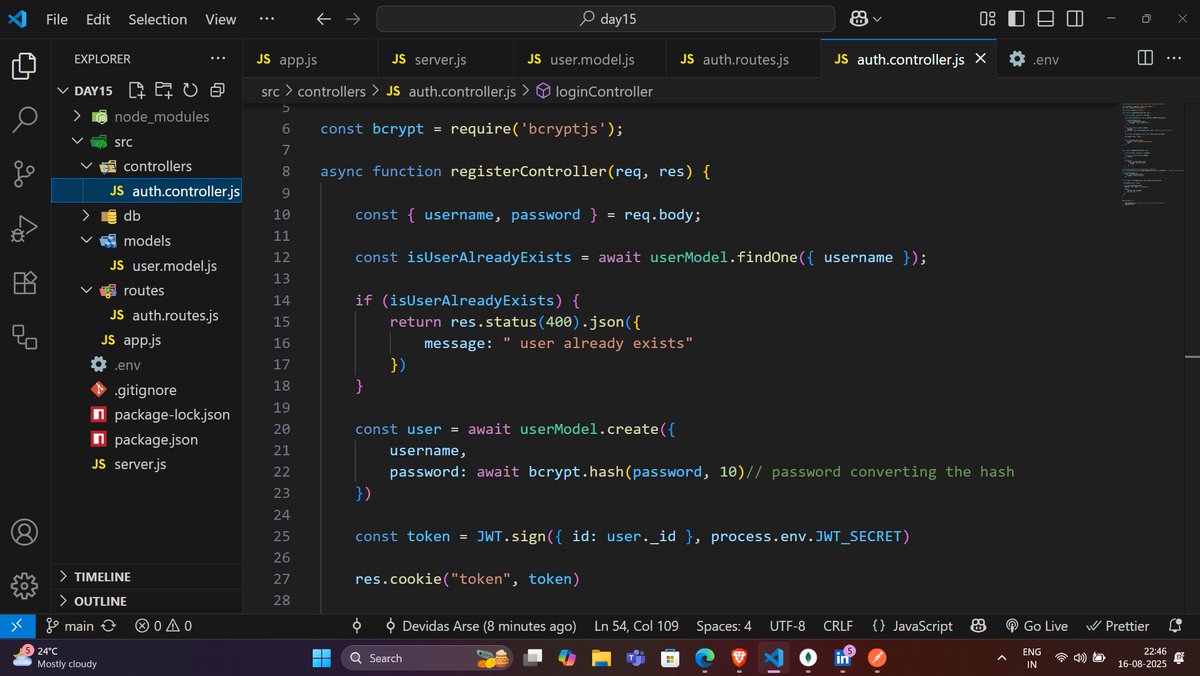The width and height of the screenshot is (1200, 676).
Task: Open the Edit menu
Action: pyautogui.click(x=98, y=19)
